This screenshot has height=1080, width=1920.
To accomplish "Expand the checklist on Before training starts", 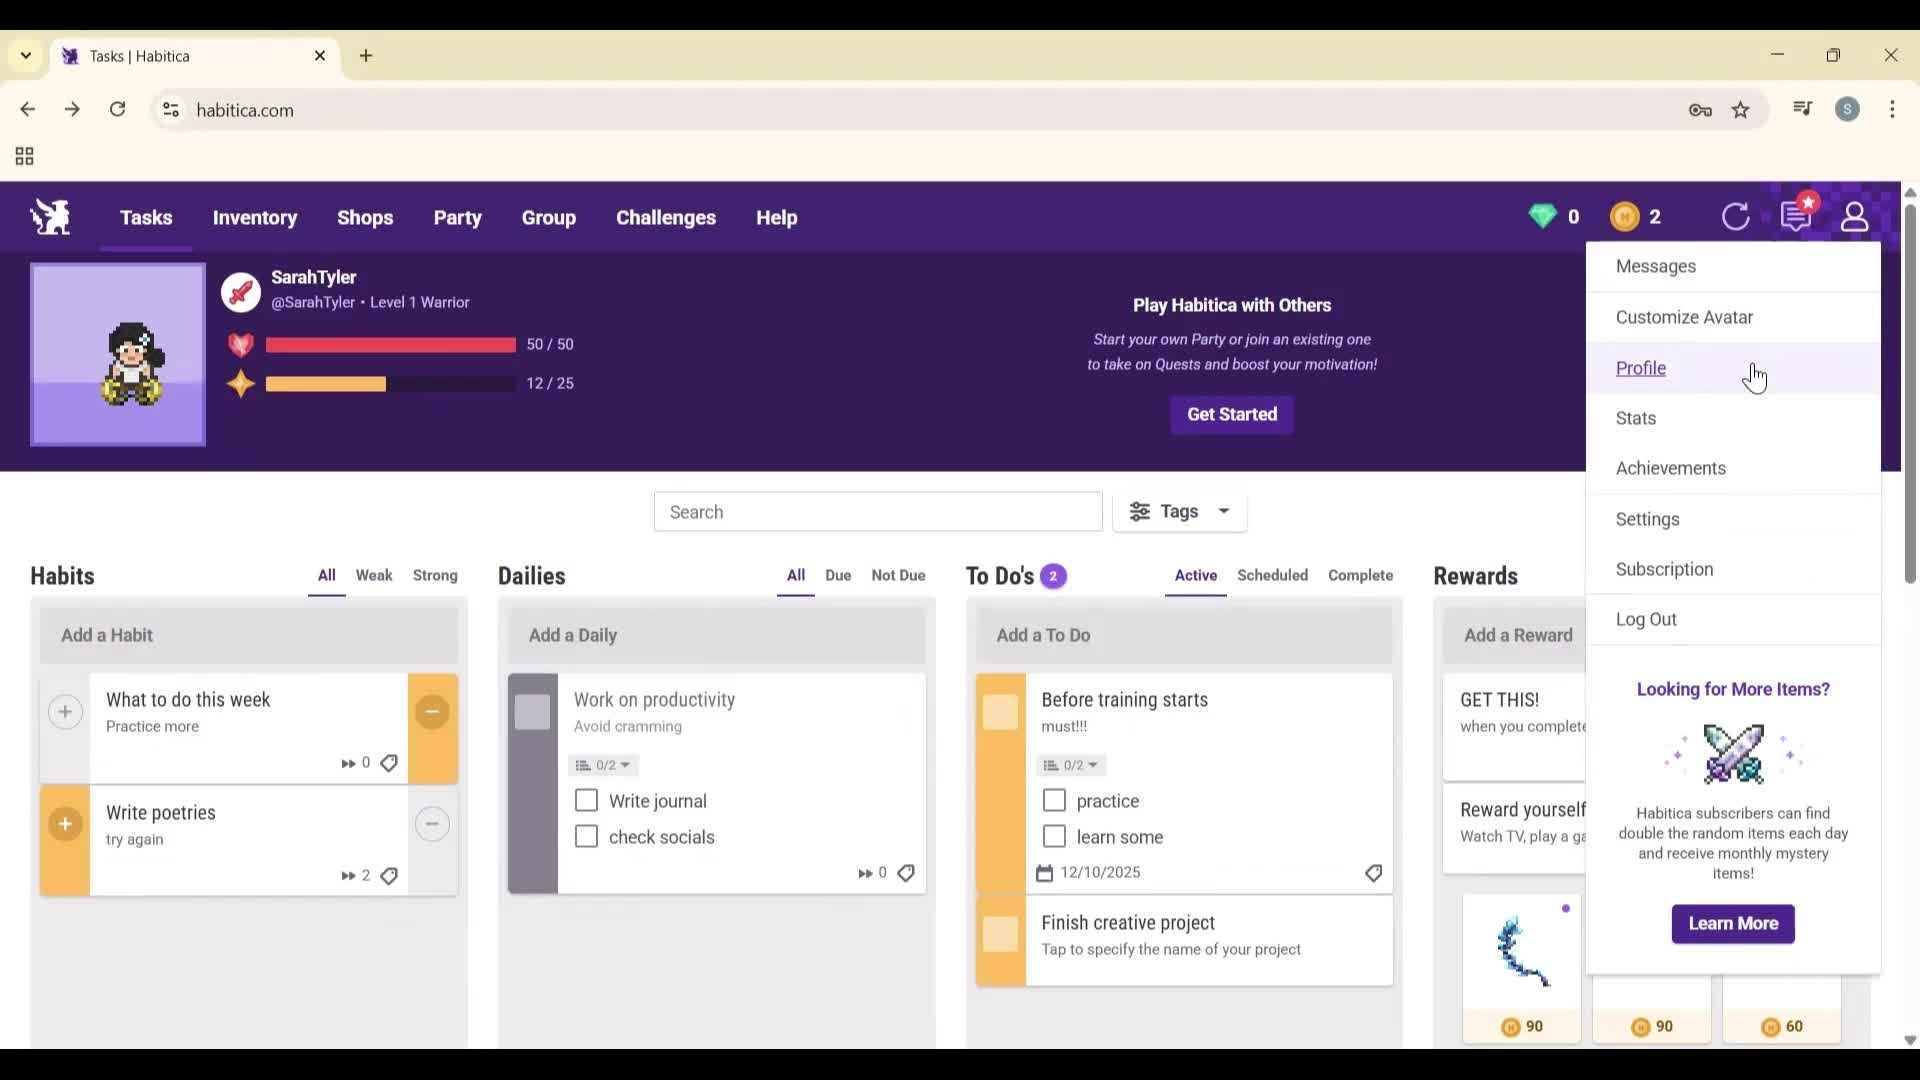I will pyautogui.click(x=1070, y=765).
